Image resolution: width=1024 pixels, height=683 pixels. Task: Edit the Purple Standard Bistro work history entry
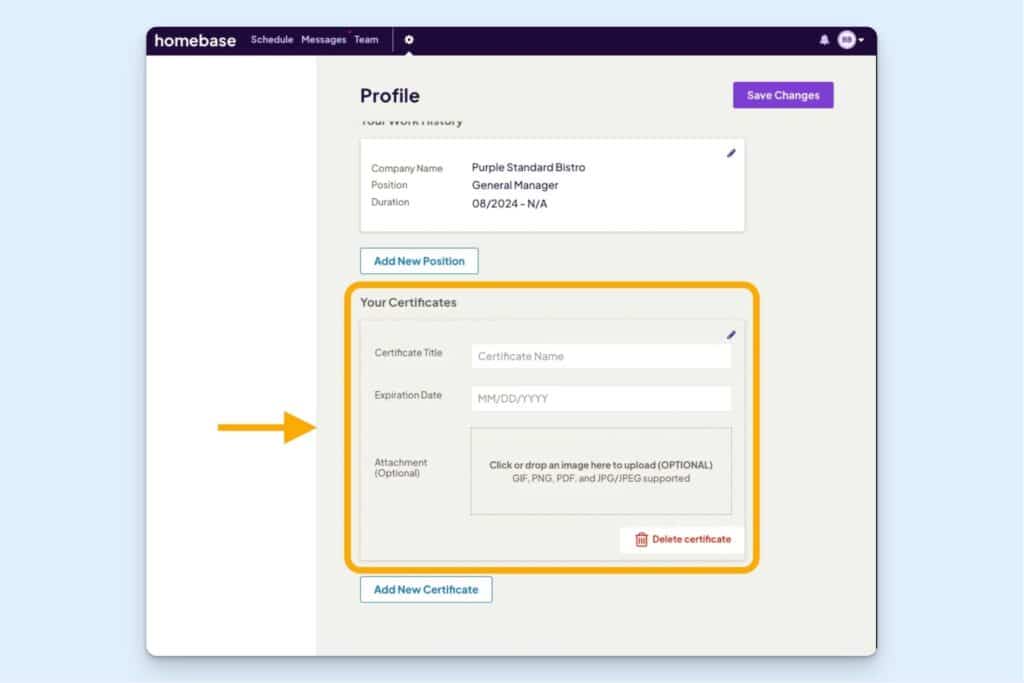click(x=731, y=152)
